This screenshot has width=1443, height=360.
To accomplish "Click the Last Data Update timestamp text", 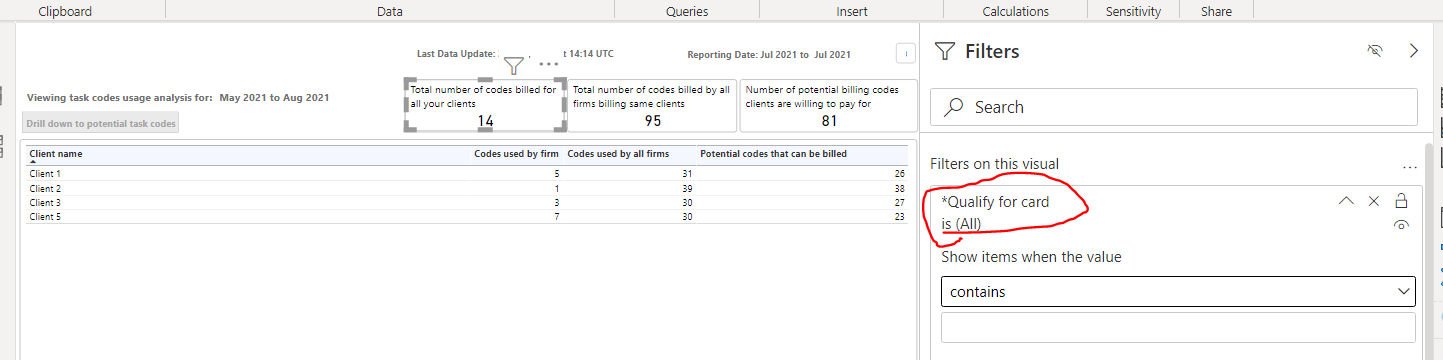I will point(515,53).
